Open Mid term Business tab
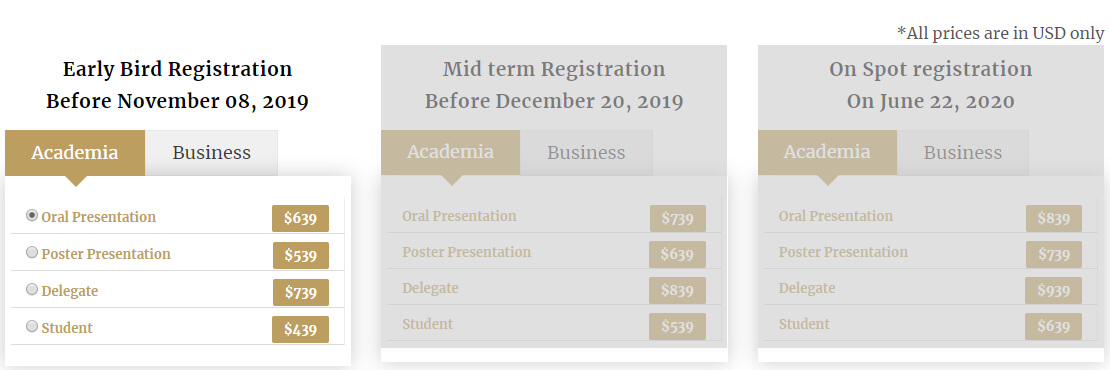This screenshot has width=1110, height=370. [x=586, y=153]
